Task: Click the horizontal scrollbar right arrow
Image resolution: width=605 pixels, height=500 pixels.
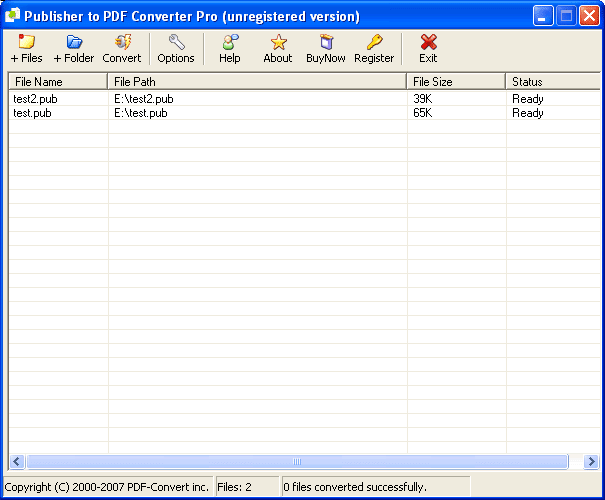Action: (x=591, y=461)
